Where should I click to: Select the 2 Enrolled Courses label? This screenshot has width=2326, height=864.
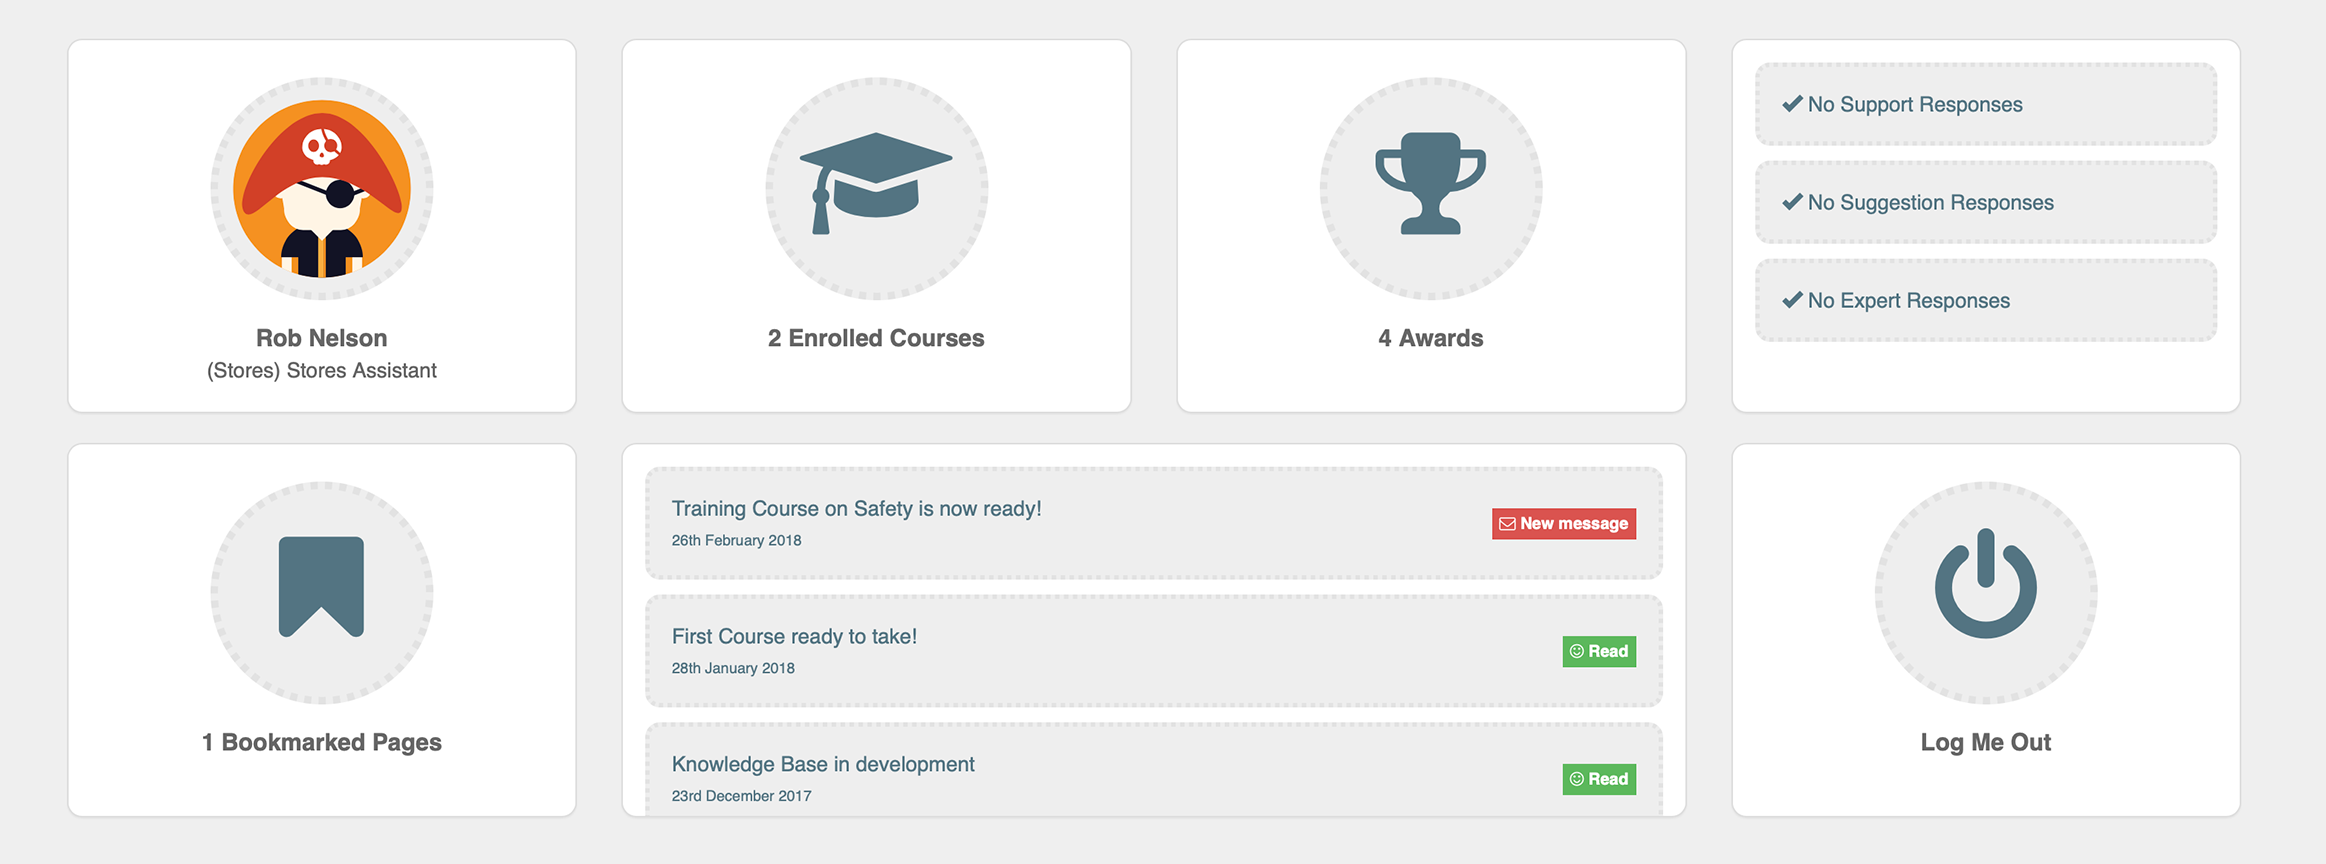(876, 338)
